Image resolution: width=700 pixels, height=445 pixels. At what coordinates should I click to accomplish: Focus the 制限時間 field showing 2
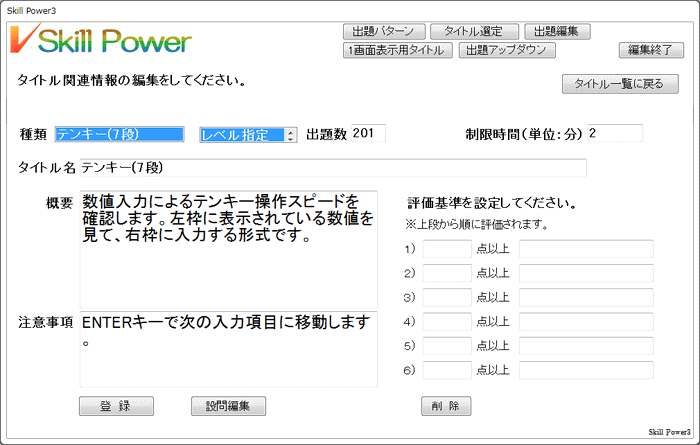tap(615, 133)
